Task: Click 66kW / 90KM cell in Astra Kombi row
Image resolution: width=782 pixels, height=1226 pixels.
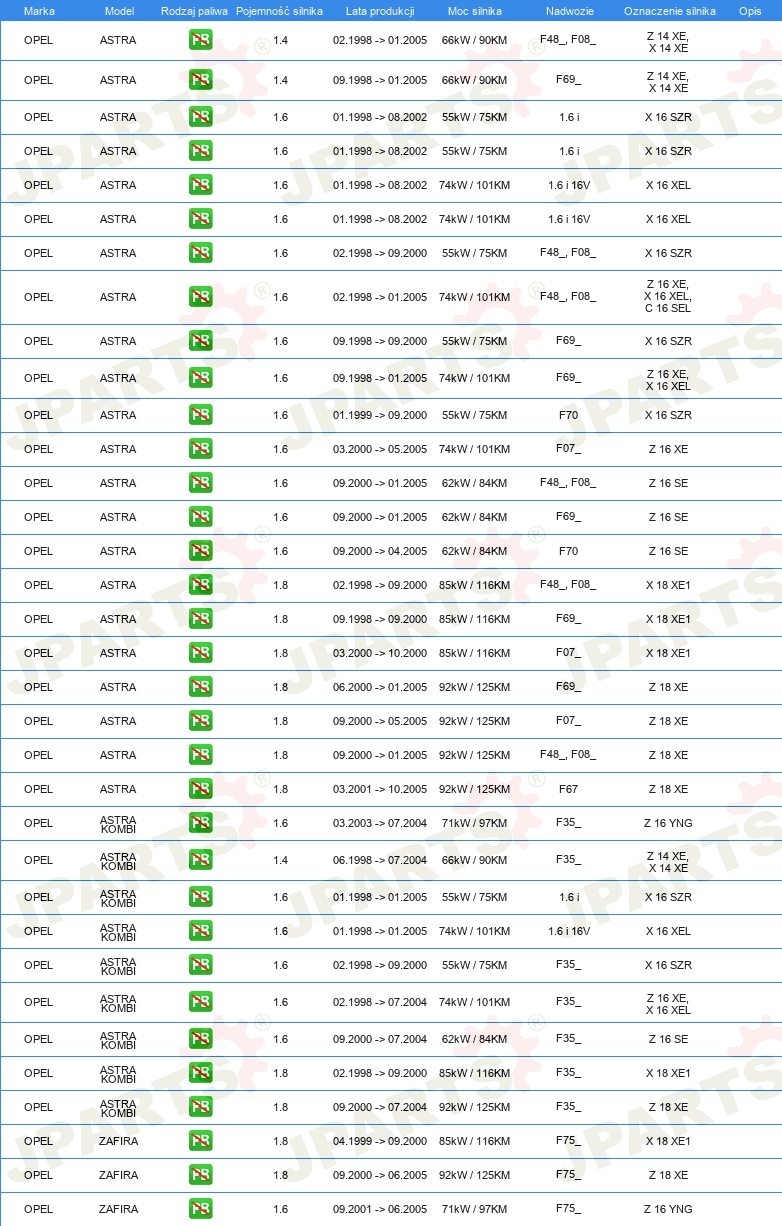Action: (474, 860)
